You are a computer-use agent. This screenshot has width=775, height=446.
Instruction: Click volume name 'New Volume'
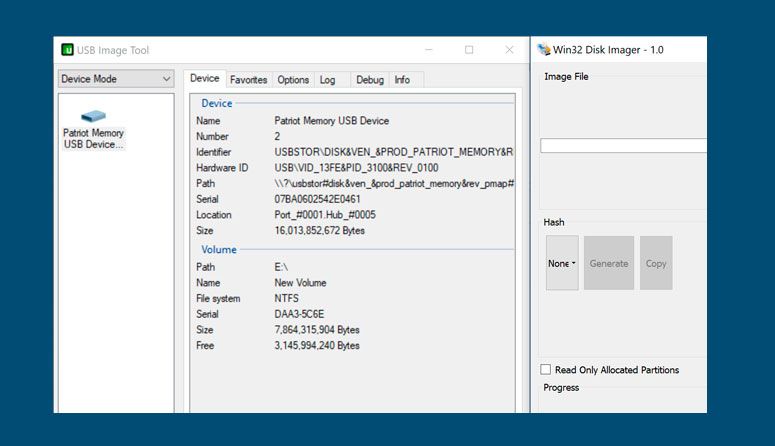[x=301, y=283]
